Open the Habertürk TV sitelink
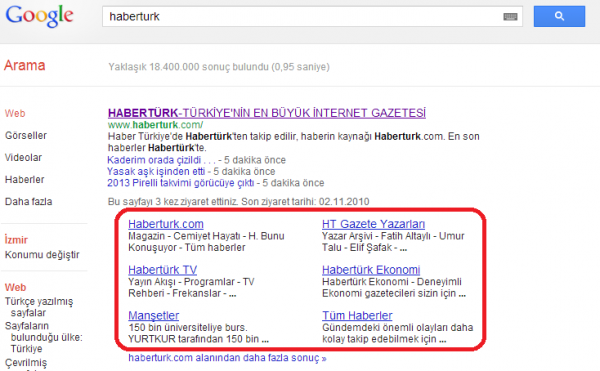This screenshot has width=600, height=371. [x=163, y=270]
